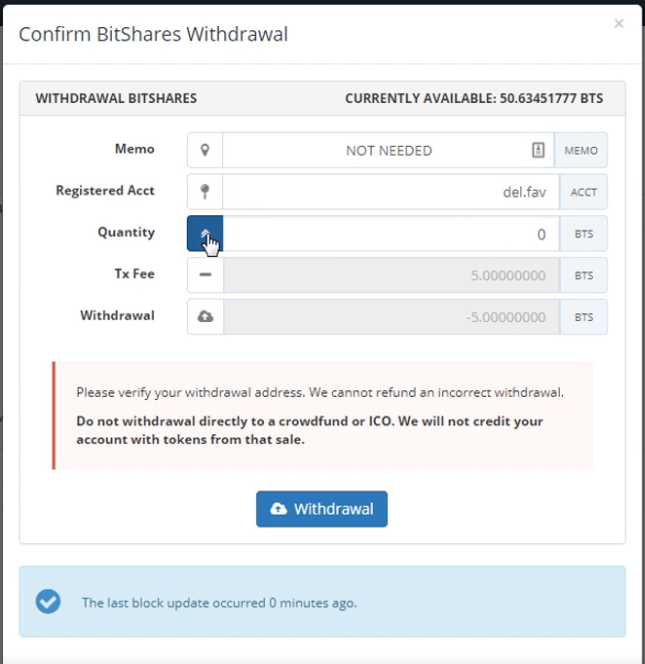Click the BTS addon beside Quantity
Viewport: 645px width, 664px height.
[583, 234]
